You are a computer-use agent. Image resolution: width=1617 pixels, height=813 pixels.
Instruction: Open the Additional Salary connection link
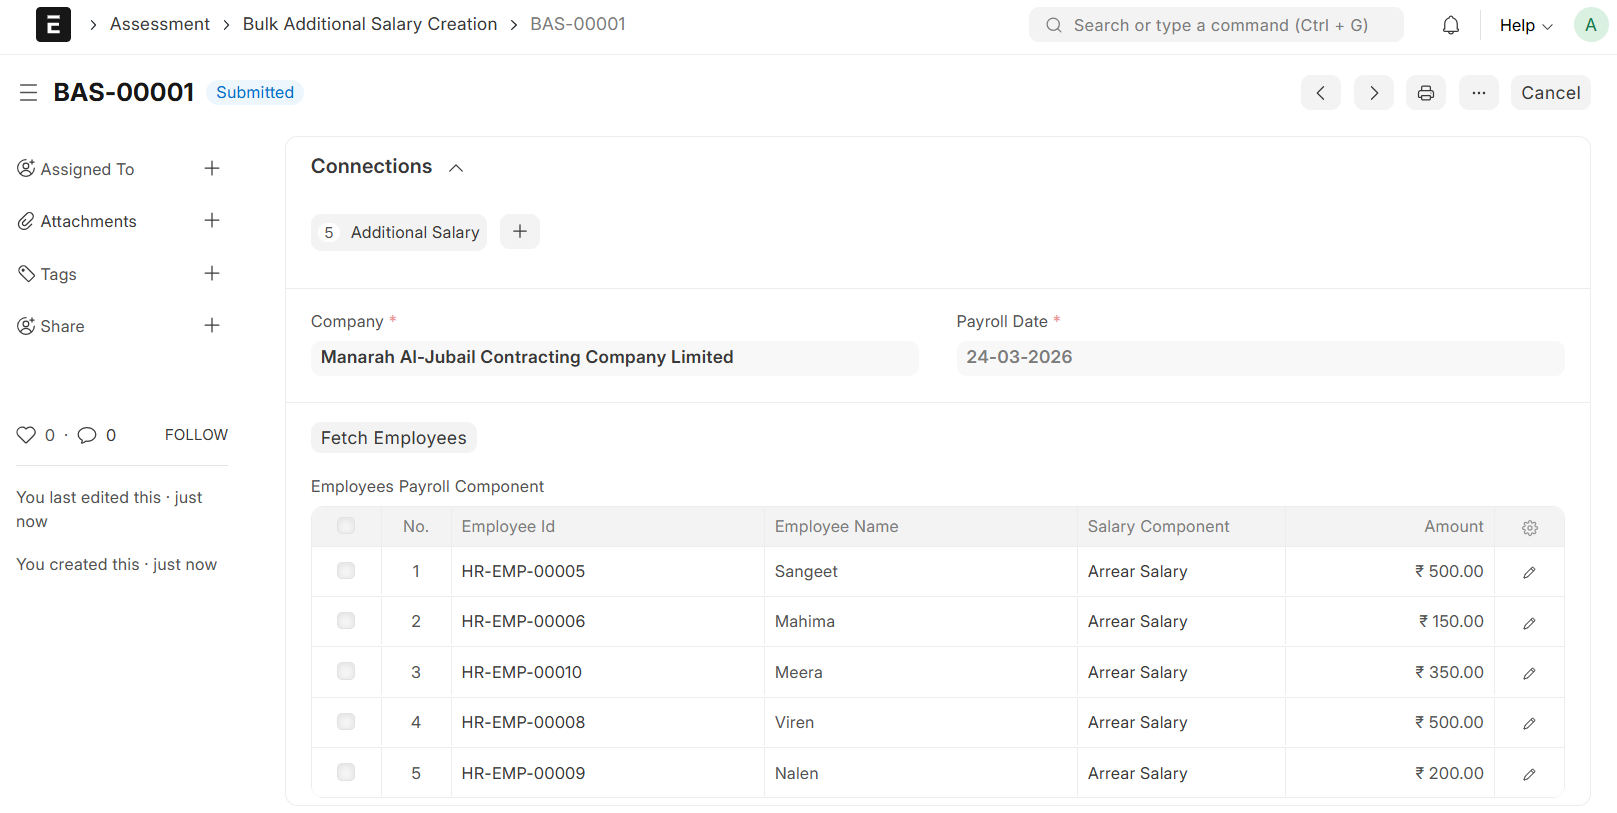(x=414, y=232)
